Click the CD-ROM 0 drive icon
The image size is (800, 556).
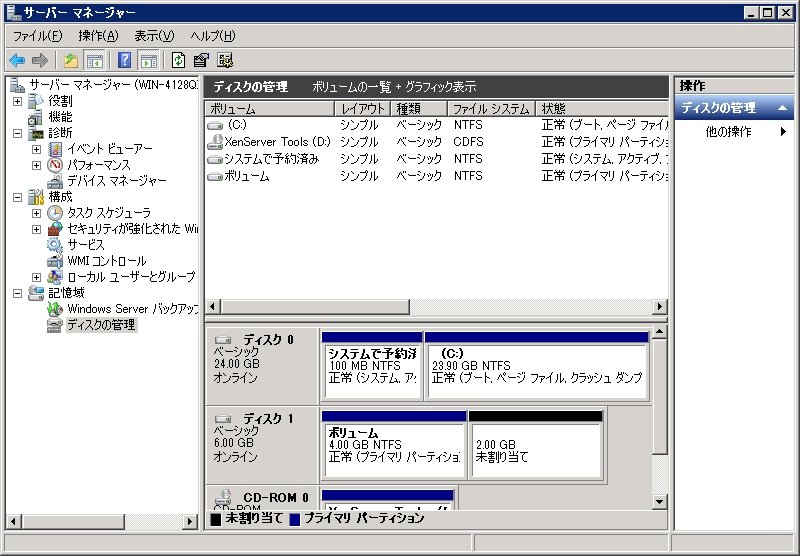coord(223,497)
